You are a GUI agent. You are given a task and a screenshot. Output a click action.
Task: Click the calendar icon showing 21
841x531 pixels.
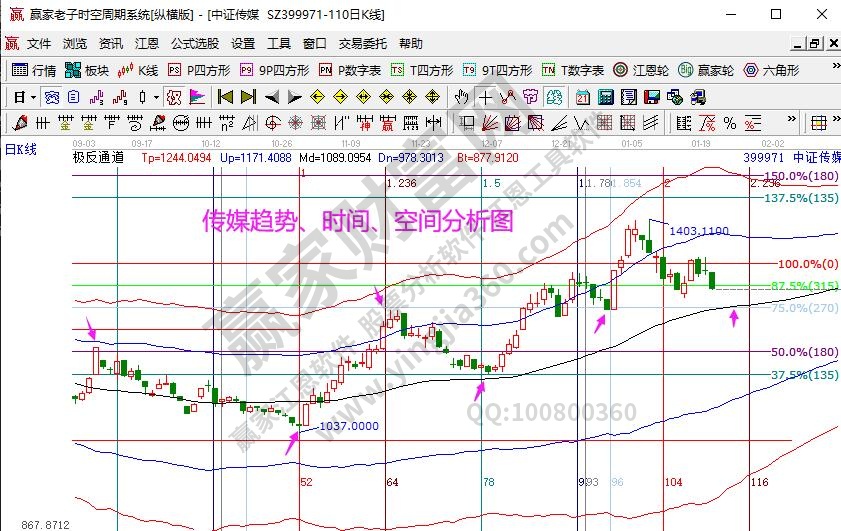[583, 97]
